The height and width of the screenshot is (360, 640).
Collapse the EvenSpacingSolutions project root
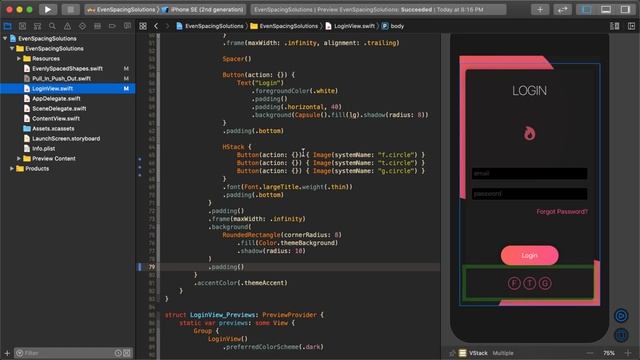click(5, 38)
